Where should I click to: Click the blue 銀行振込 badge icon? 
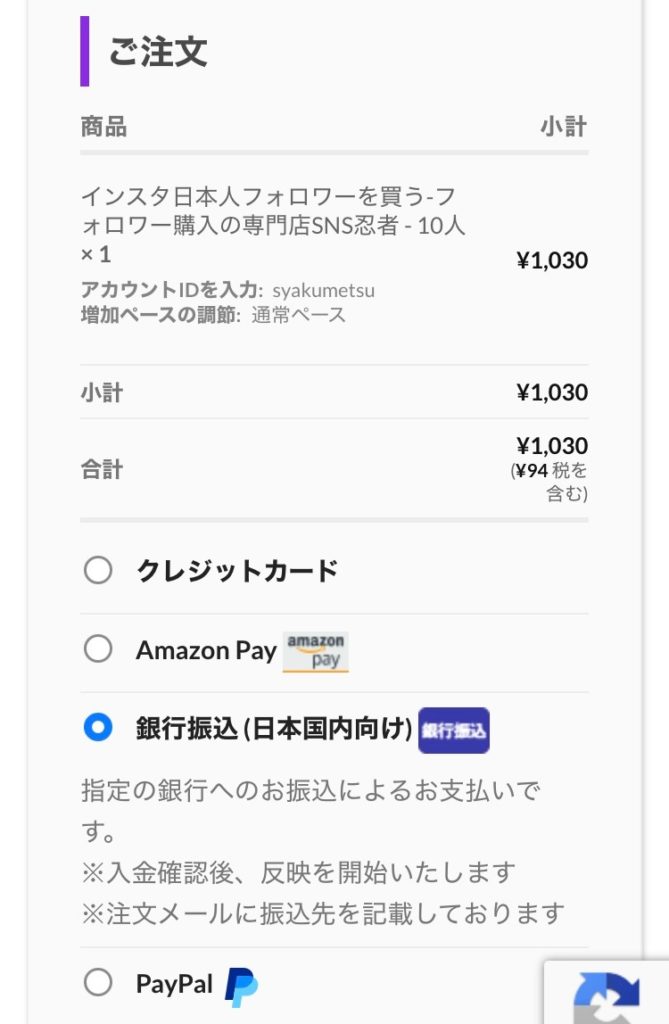point(453,730)
